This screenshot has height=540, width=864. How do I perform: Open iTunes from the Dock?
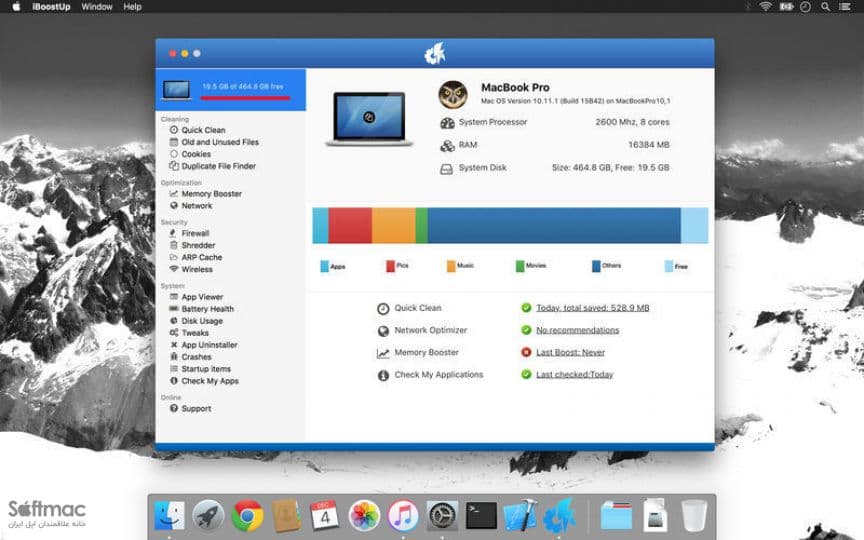403,516
